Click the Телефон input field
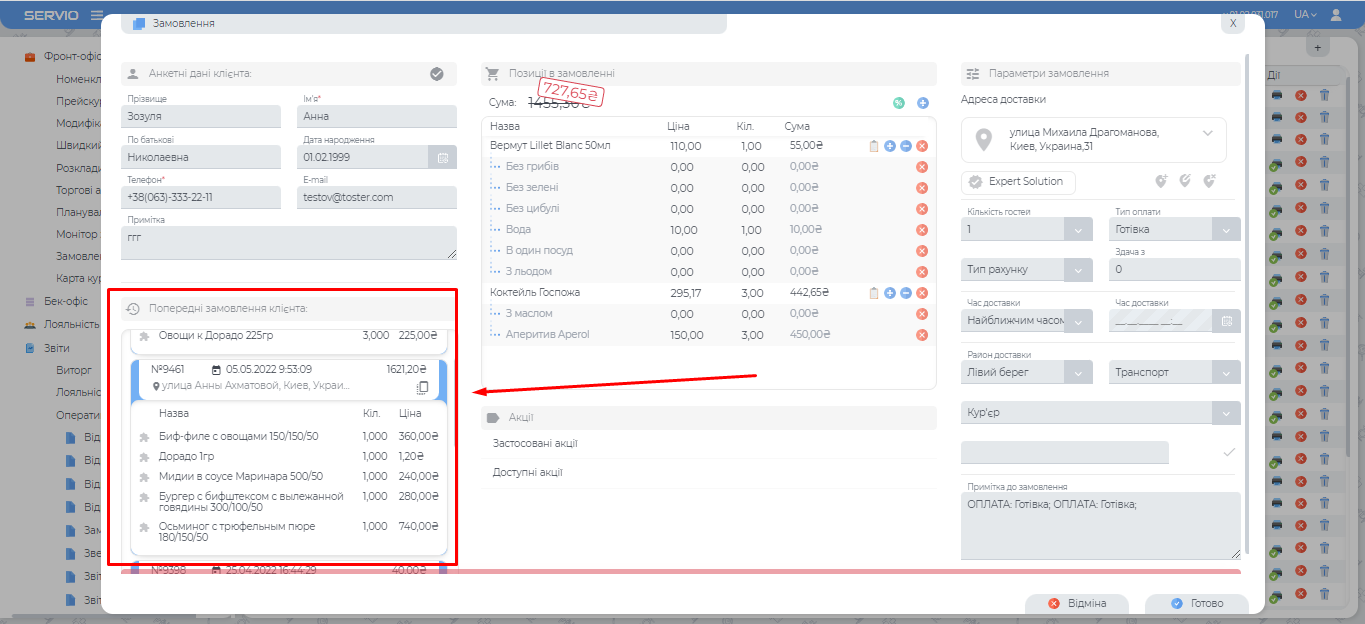 pos(187,198)
